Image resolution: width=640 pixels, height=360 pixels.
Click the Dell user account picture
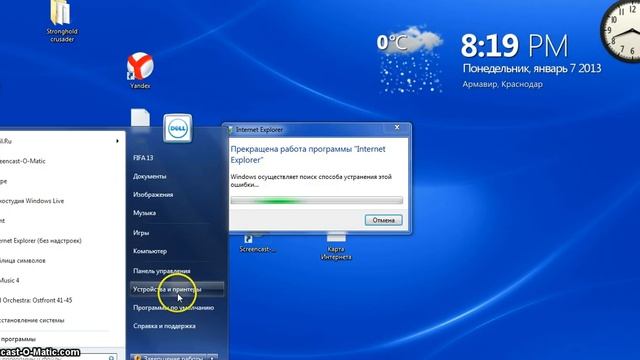pyautogui.click(x=178, y=128)
